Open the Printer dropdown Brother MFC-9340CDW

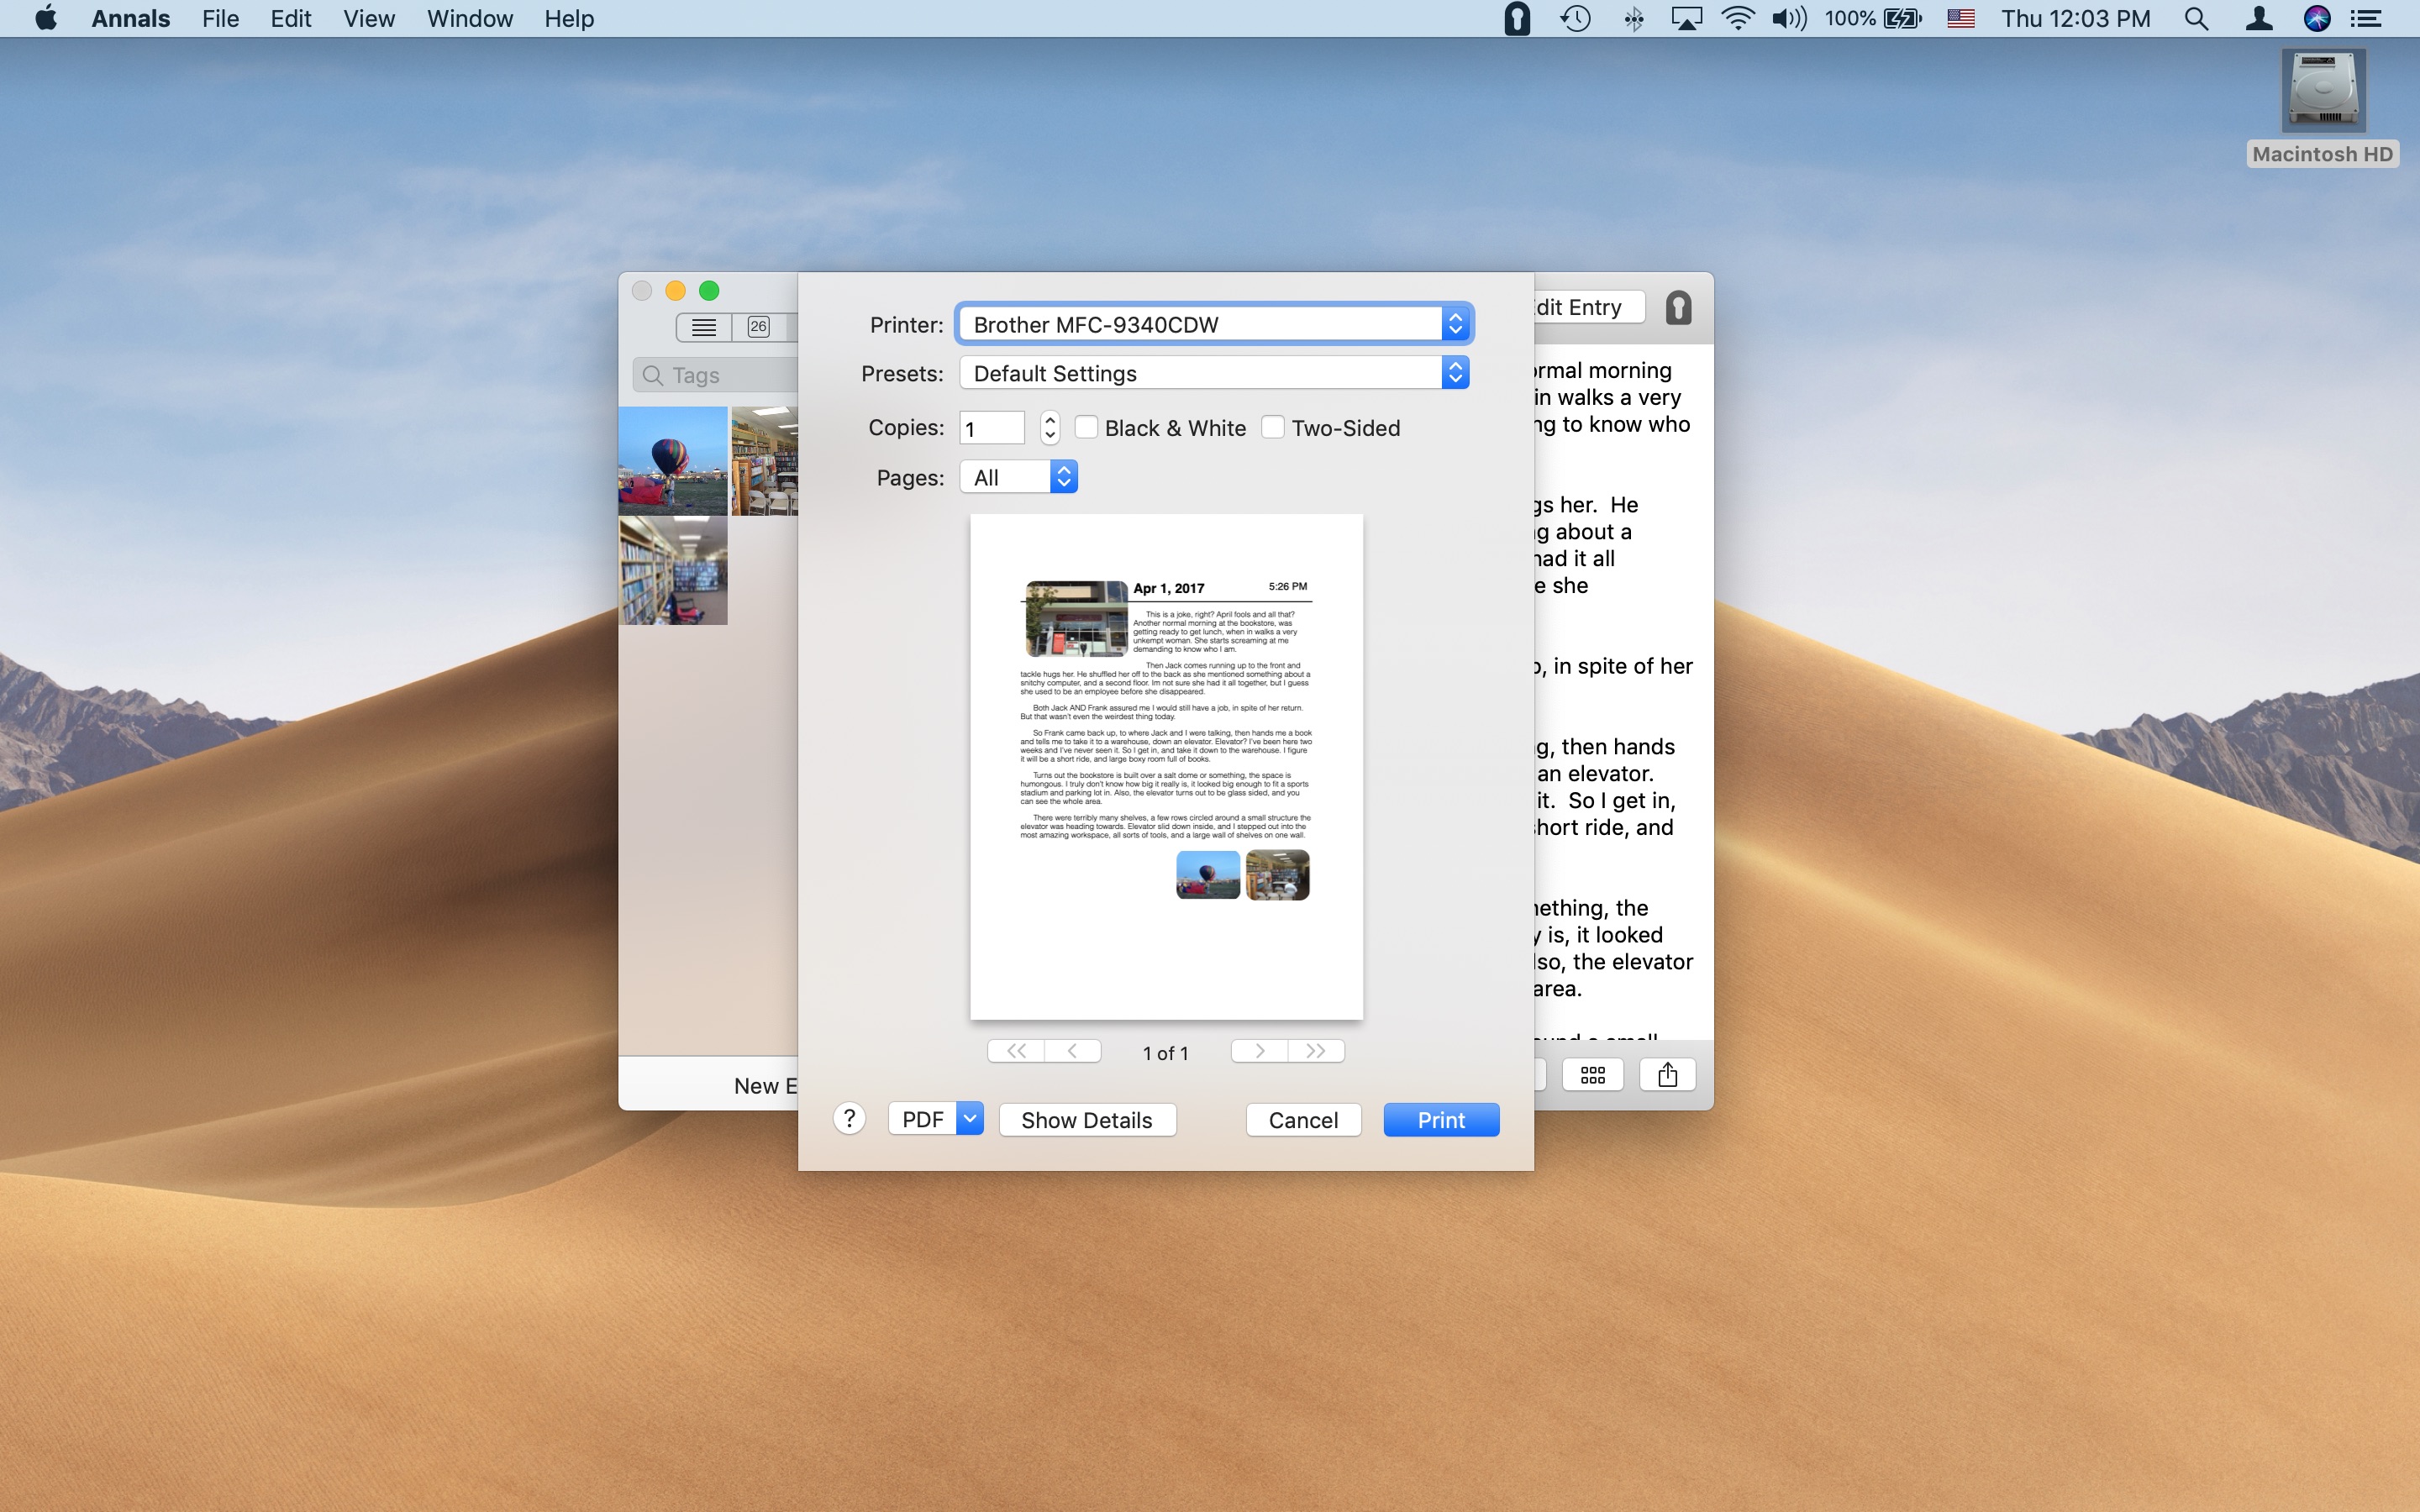[x=1213, y=324]
